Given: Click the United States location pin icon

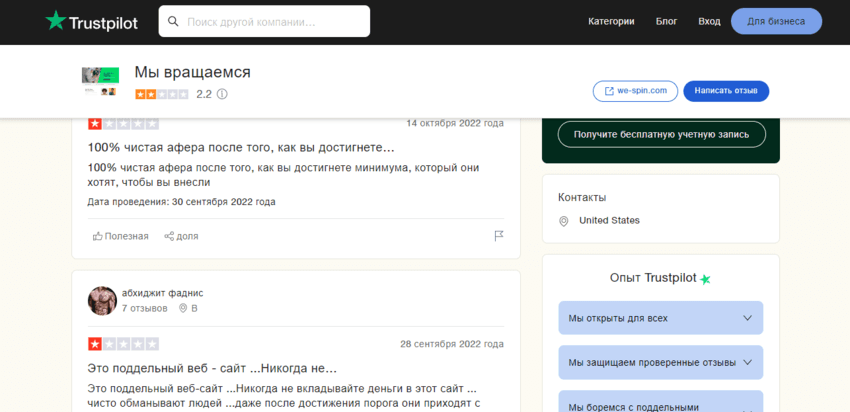Looking at the screenshot, I should pos(563,221).
